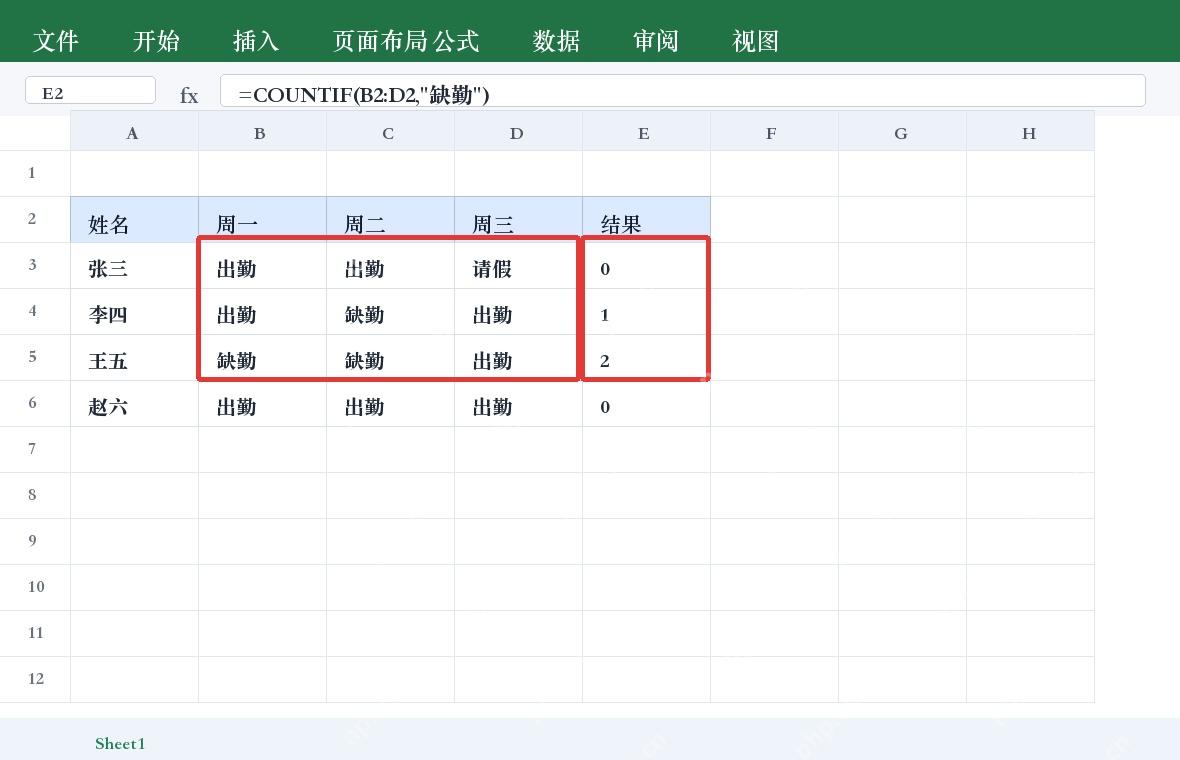
Task: Select column E header
Action: [646, 132]
